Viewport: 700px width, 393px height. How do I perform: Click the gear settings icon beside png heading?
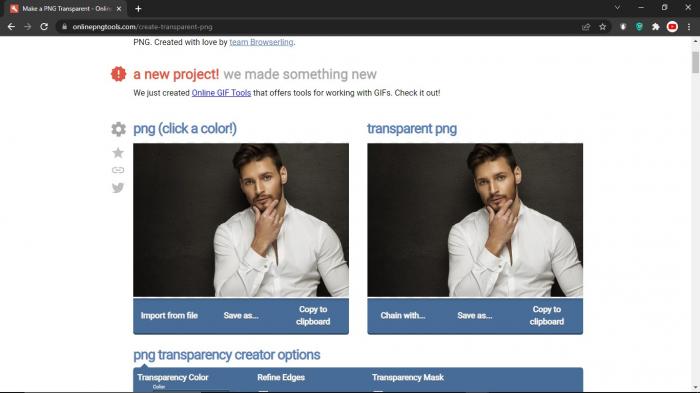click(x=118, y=129)
